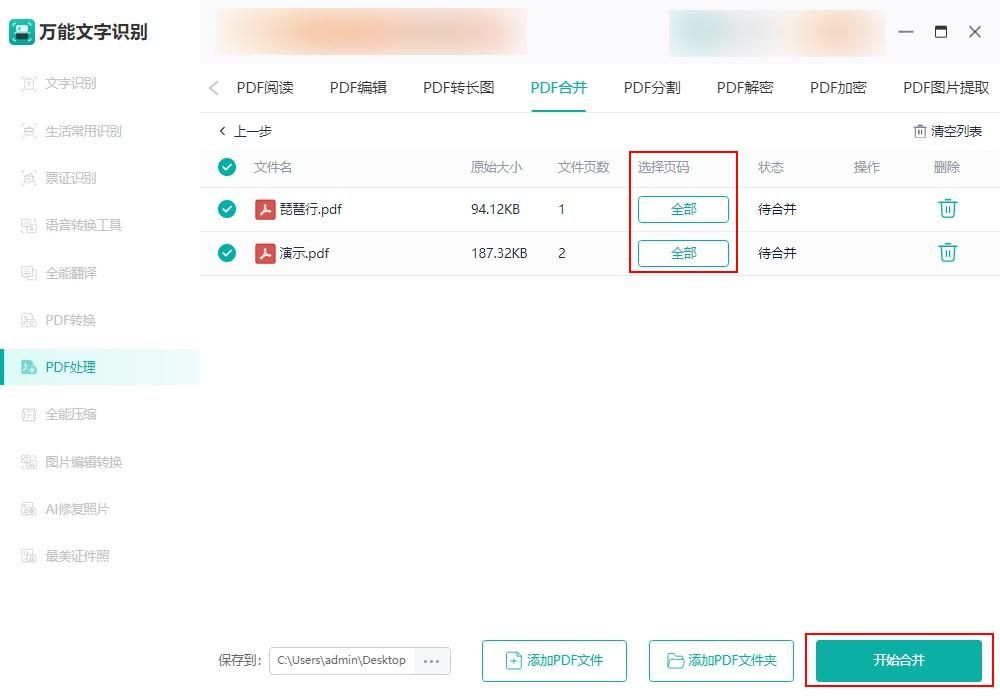Click the 万能文字识别 app logo icon
The height and width of the screenshot is (700, 1000).
22,32
